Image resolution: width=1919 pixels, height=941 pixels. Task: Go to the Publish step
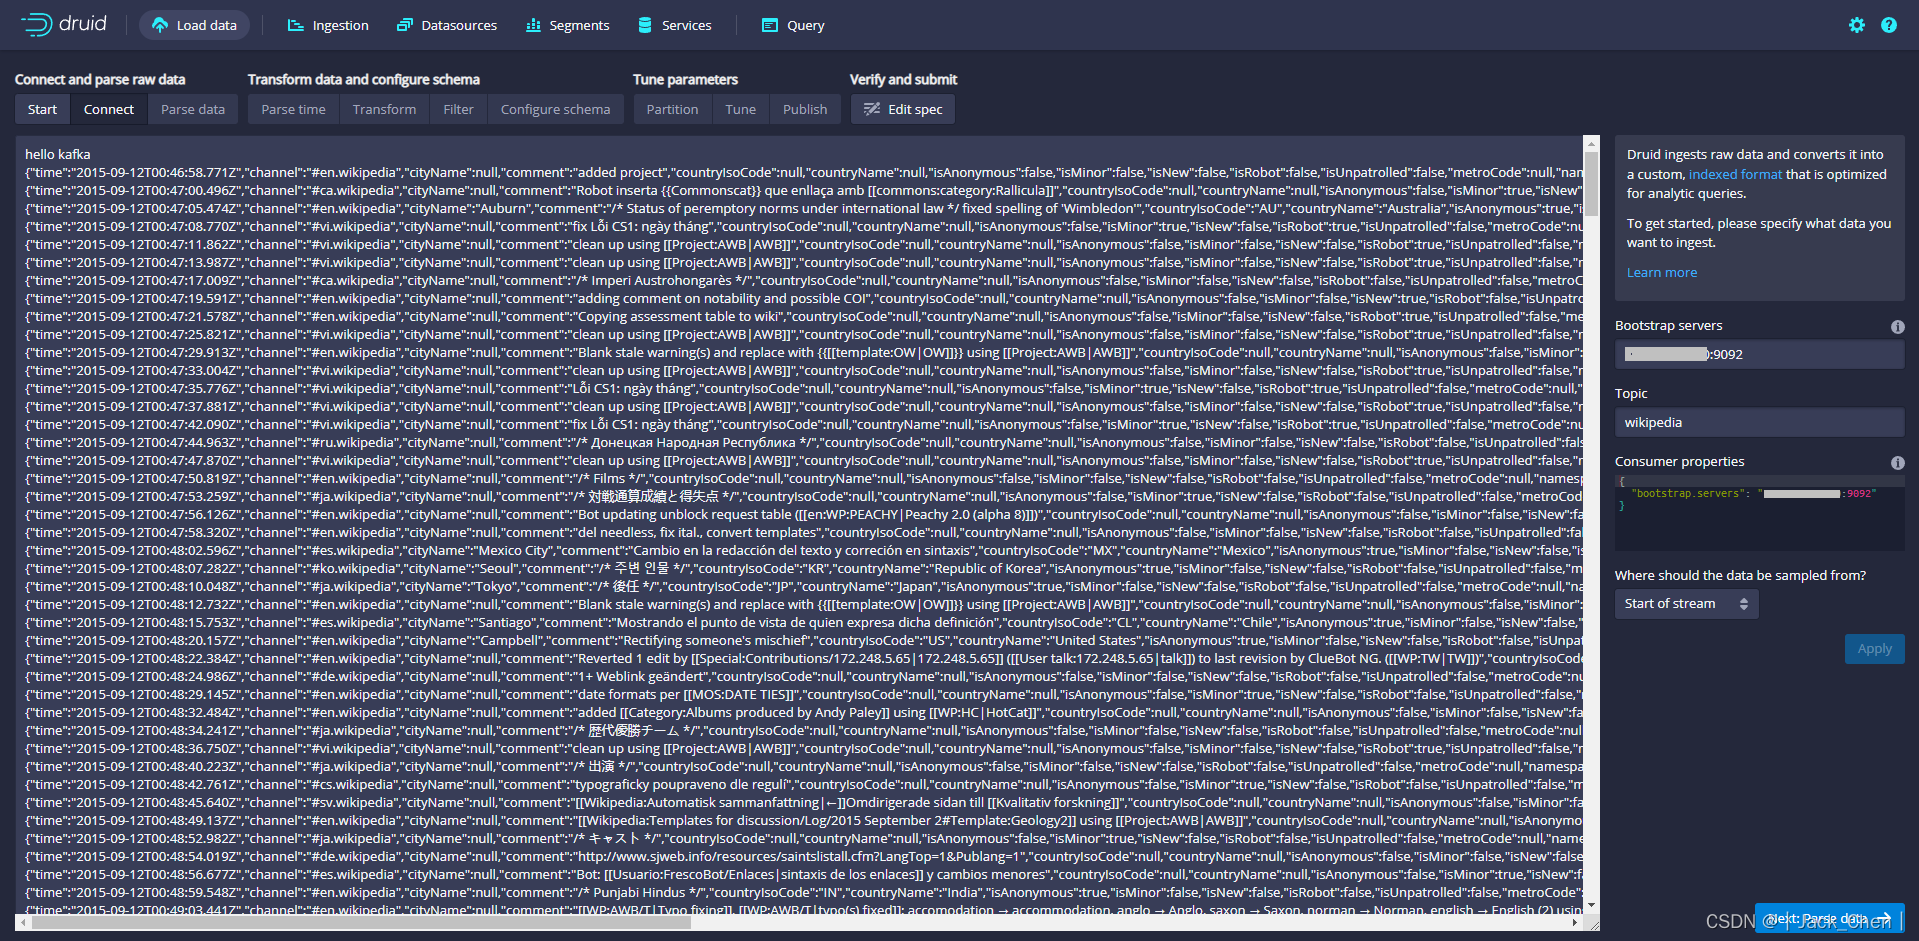coord(805,109)
